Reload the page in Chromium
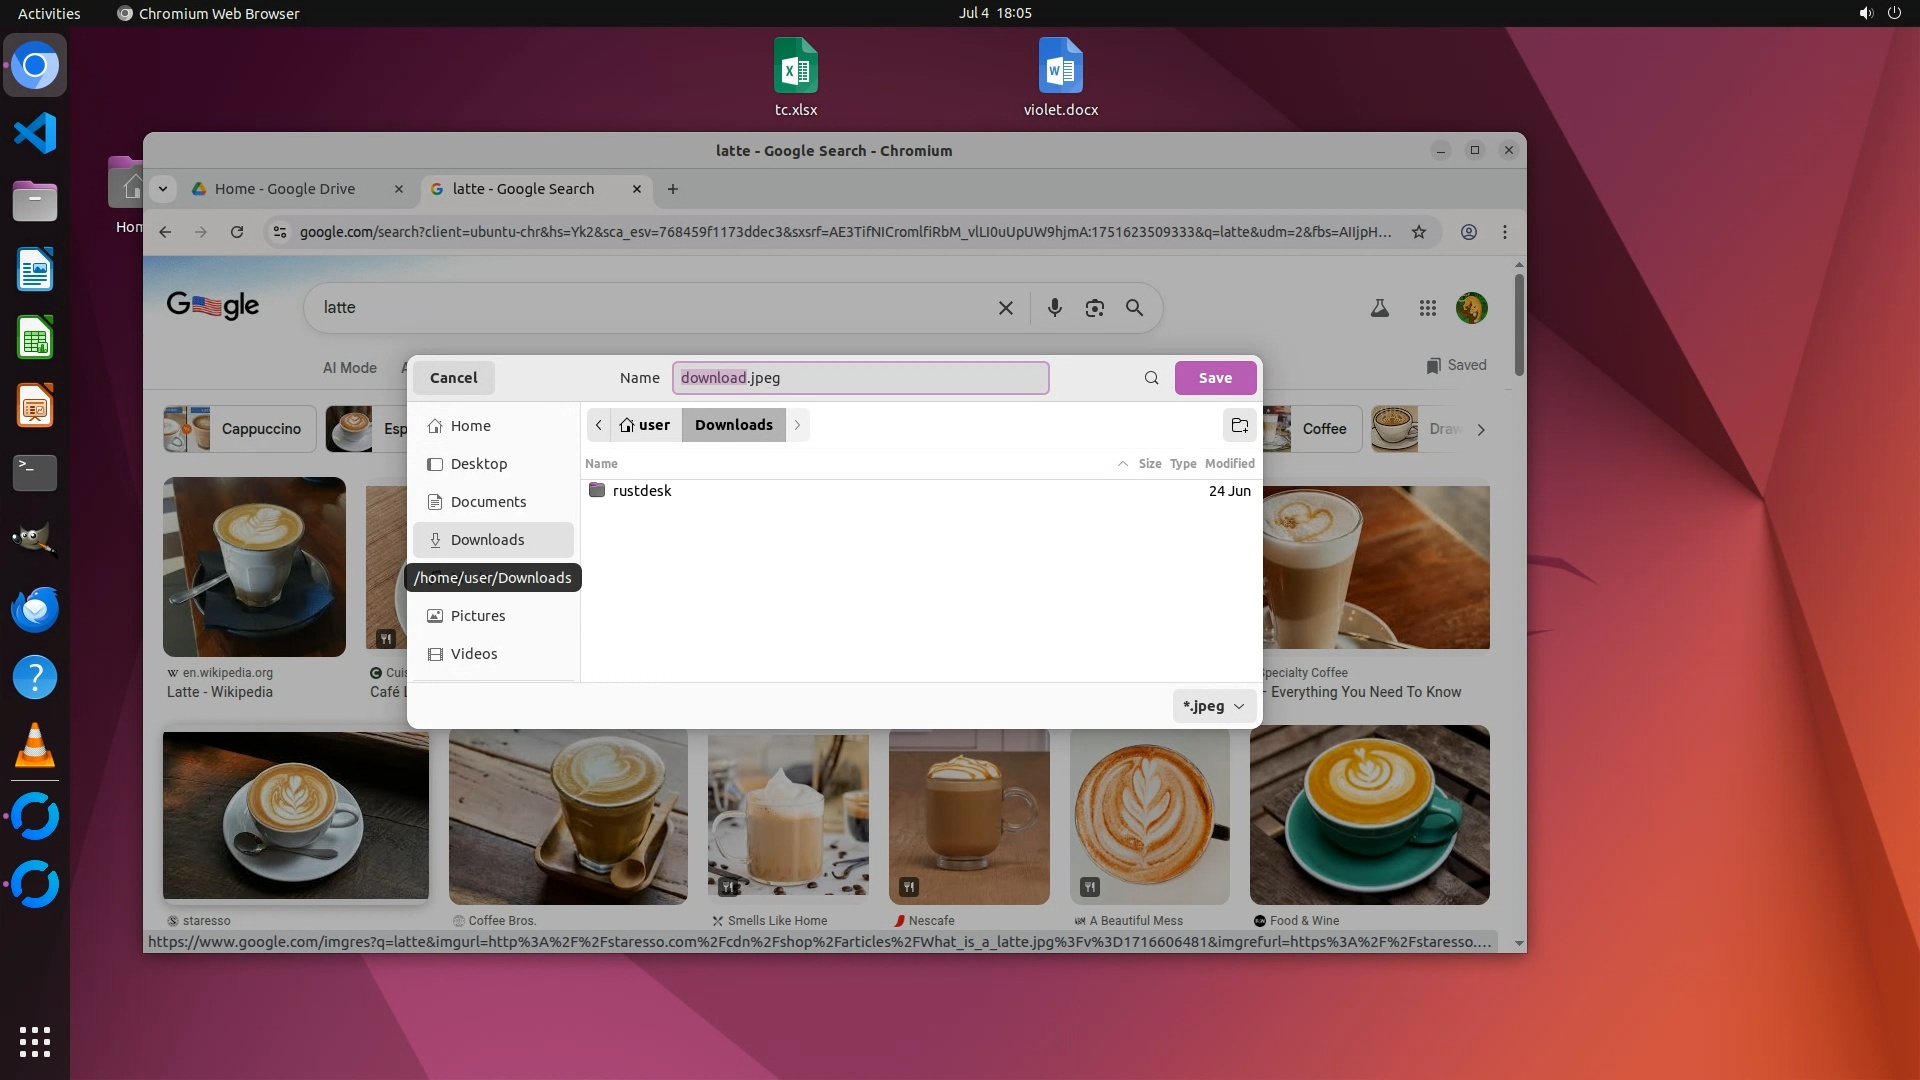Viewport: 1920px width, 1080px height. click(x=237, y=232)
